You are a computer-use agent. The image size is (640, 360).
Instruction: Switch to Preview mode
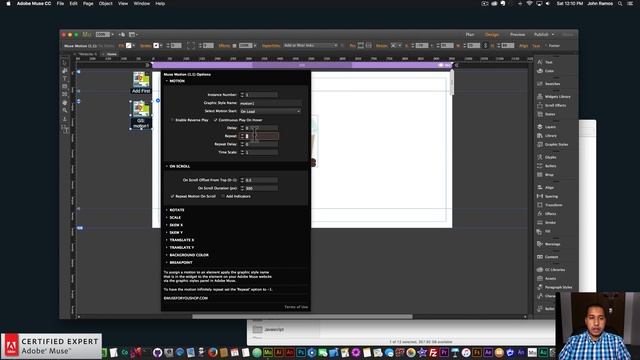click(517, 35)
